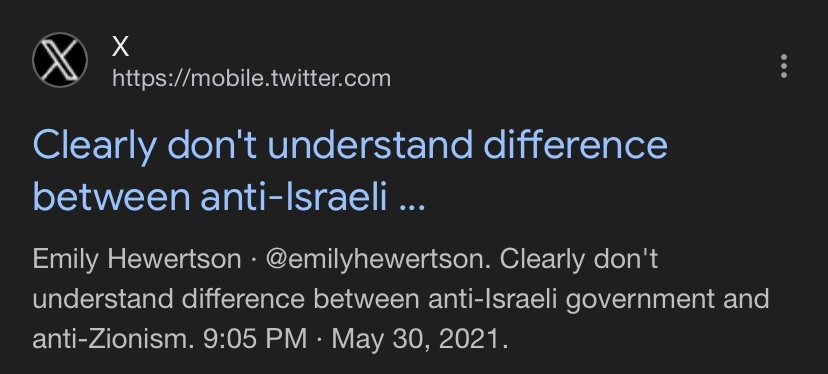
Task: Click the word "Clearly" in blue title
Action: (x=94, y=147)
